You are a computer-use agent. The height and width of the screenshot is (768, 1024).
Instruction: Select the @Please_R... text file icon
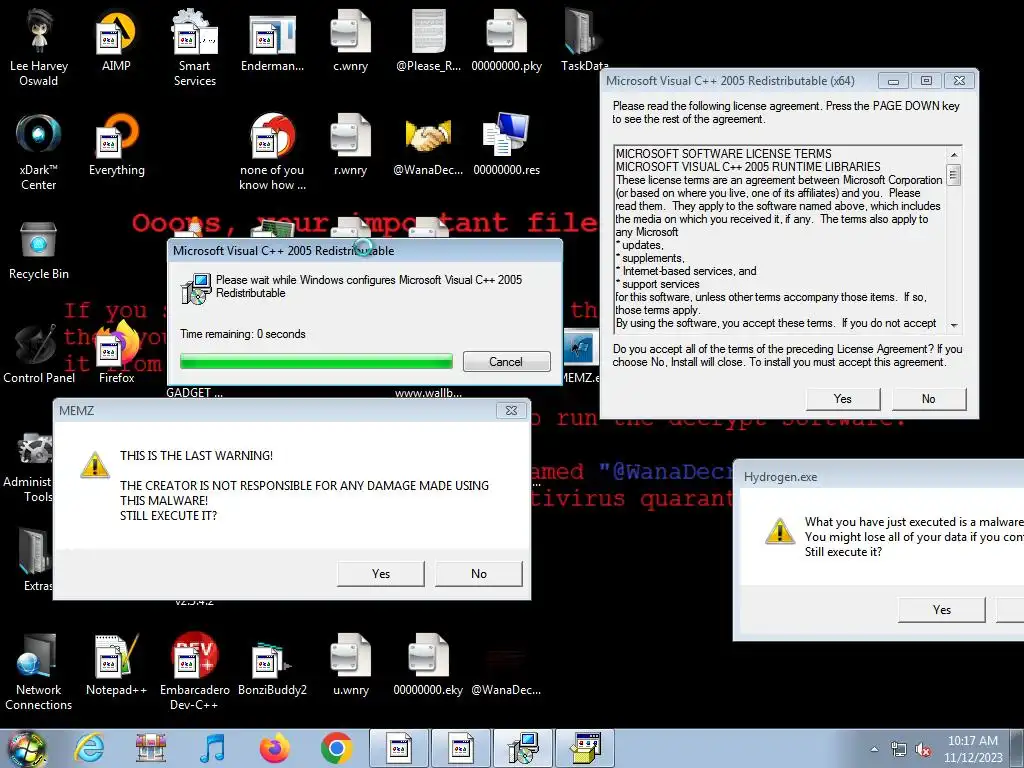pos(428,40)
